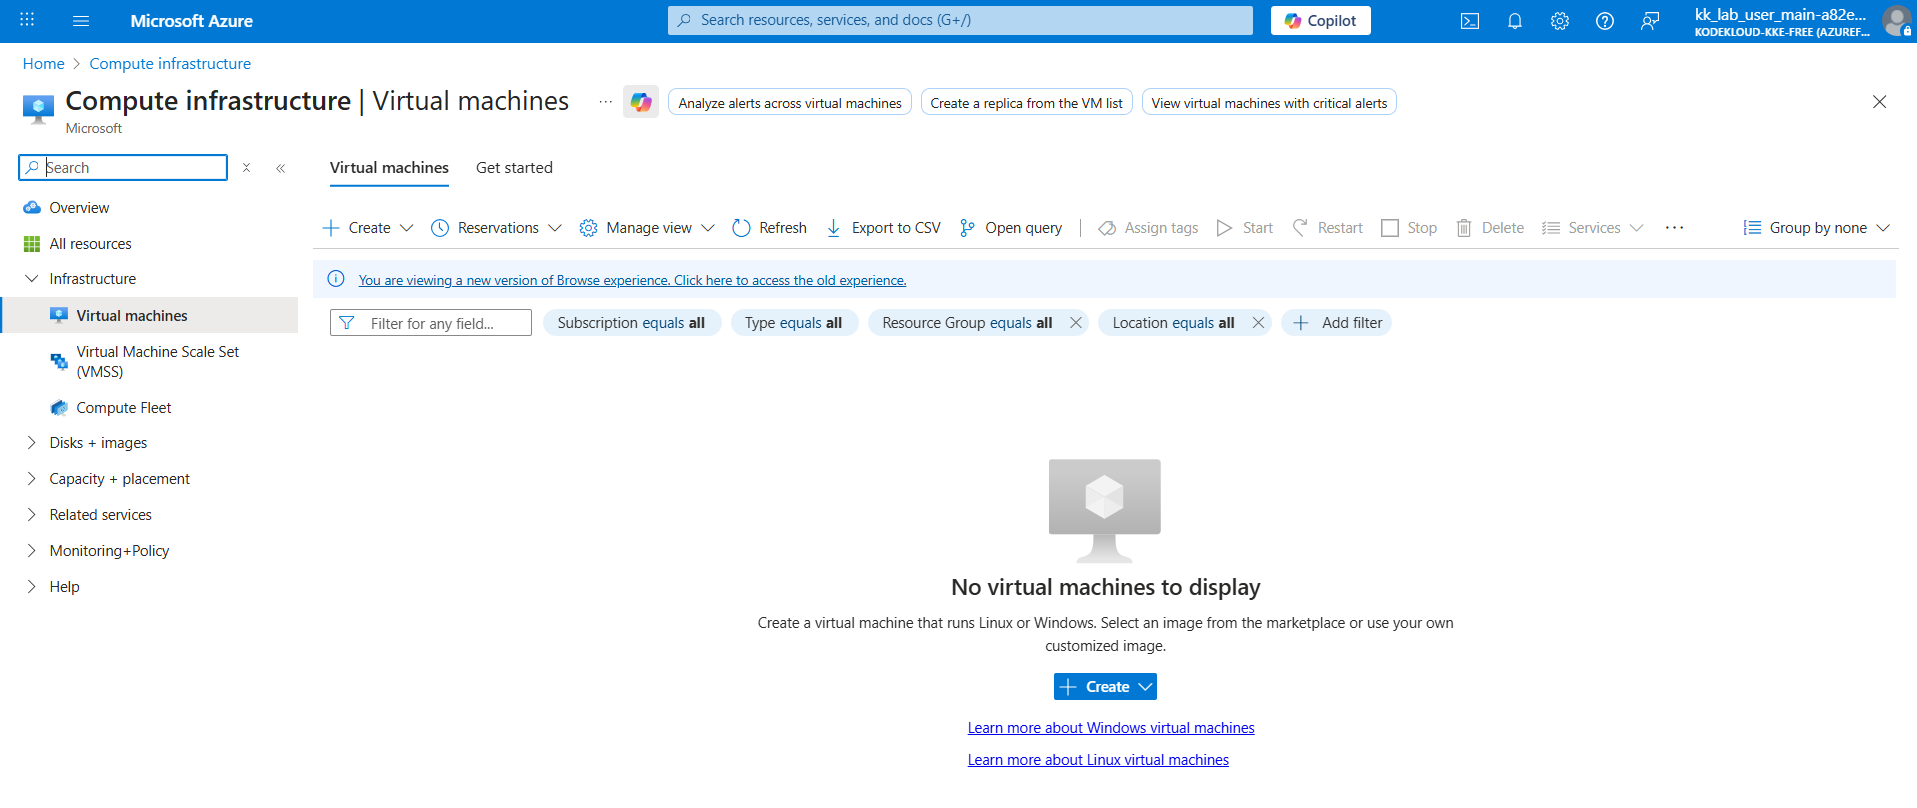Click the Stop toolbar button
Screen dimensions: 1917x808
1409,228
